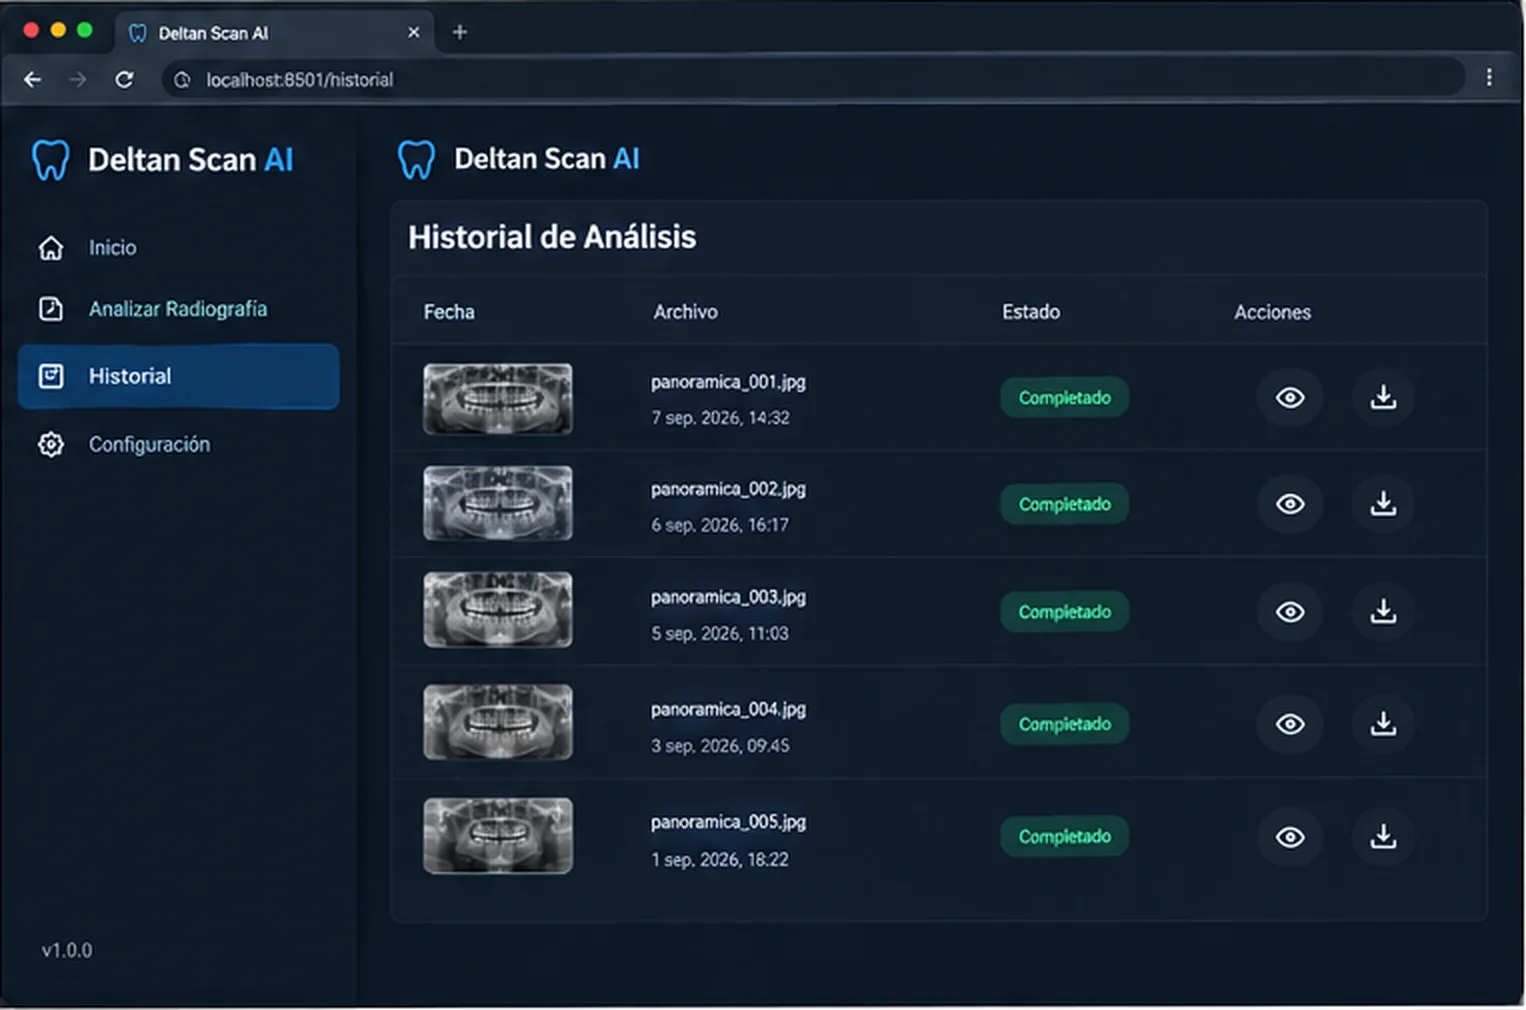Screen dimensions: 1526x1010
Task: Open the Configuración menu item
Action: tap(178, 445)
